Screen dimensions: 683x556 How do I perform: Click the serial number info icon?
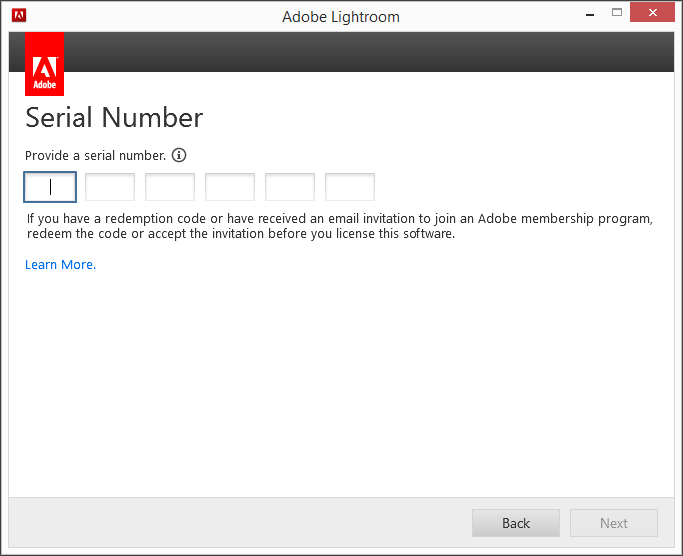coord(179,155)
